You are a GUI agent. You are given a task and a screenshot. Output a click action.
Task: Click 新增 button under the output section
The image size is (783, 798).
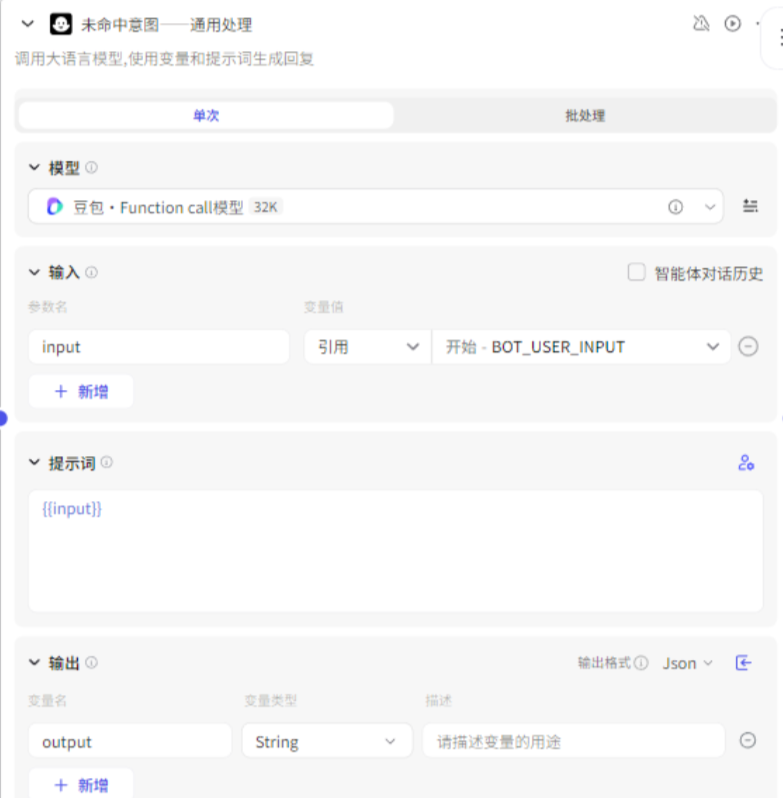[x=81, y=784]
